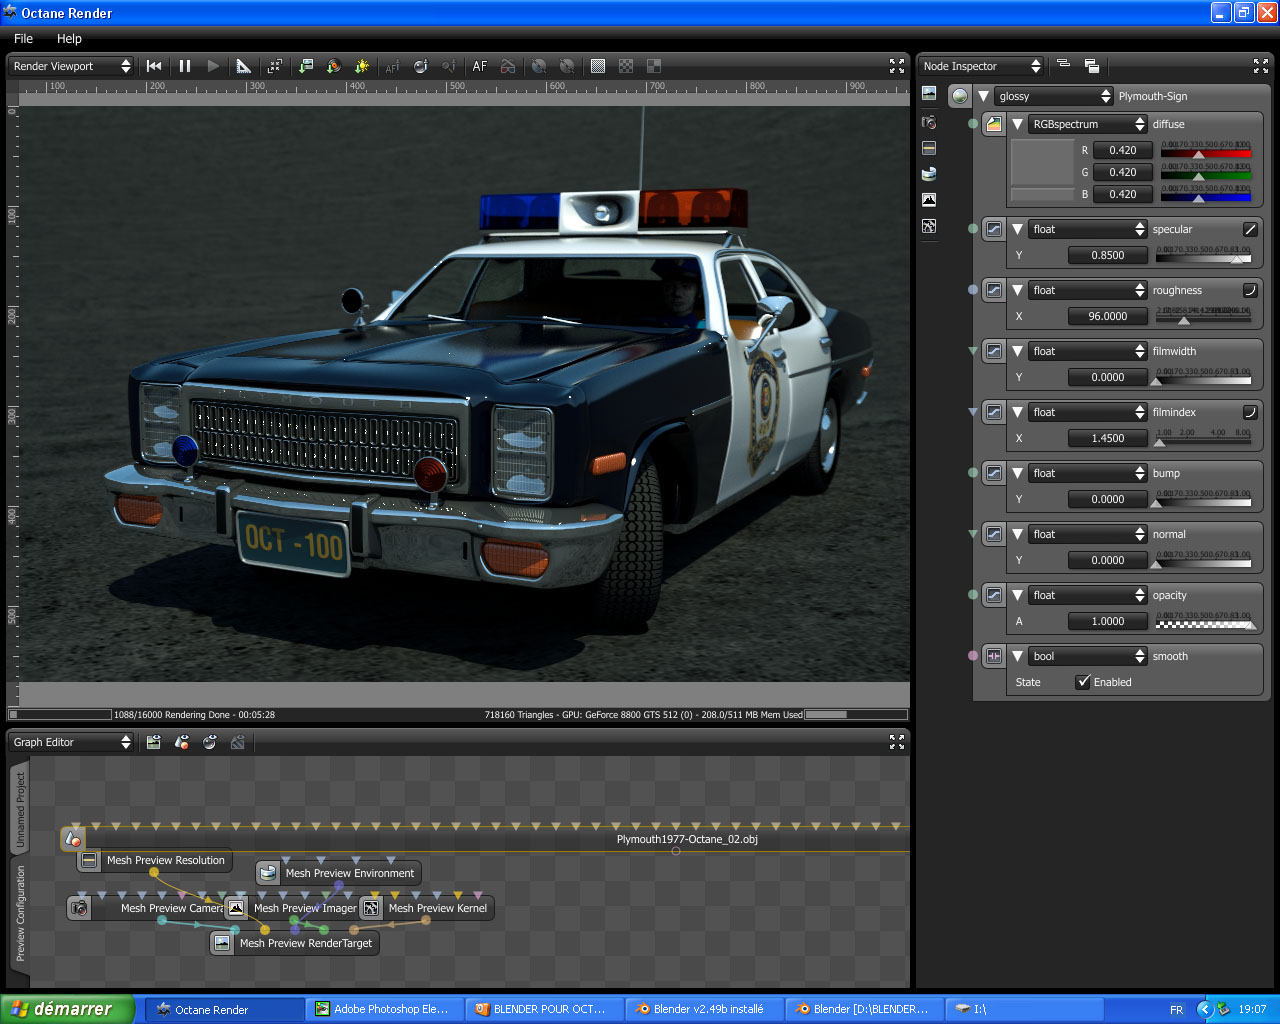
Task: Open the démarrer Start menu
Action: click(x=67, y=1009)
